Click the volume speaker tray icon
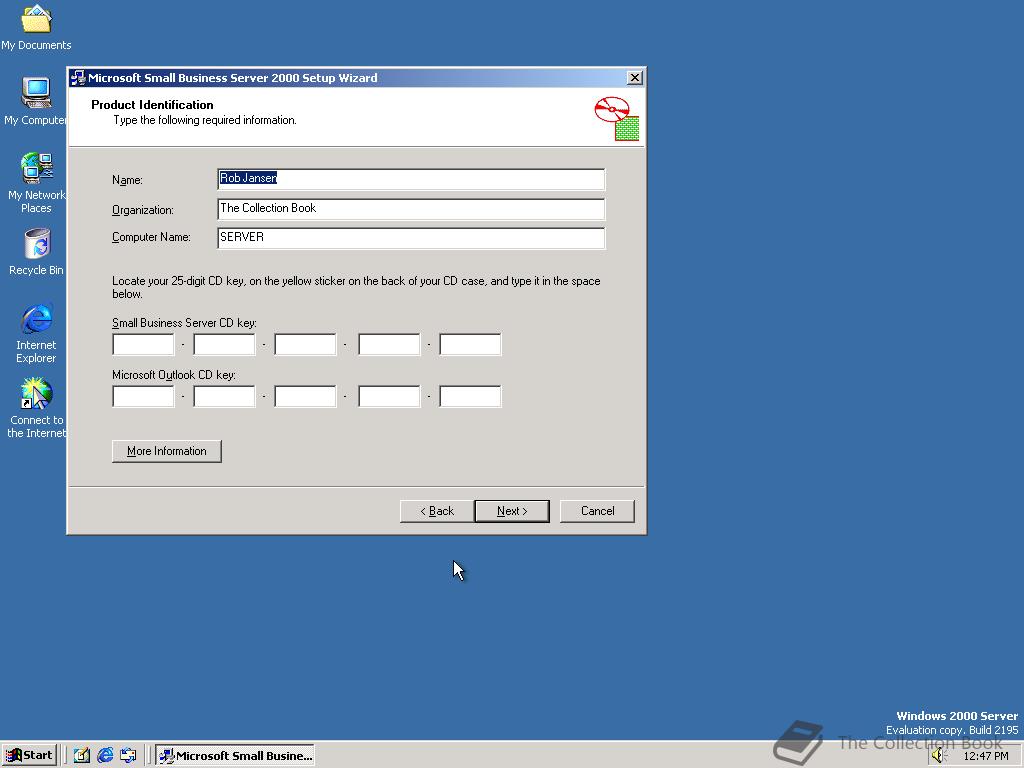The height and width of the screenshot is (768, 1024). [938, 756]
